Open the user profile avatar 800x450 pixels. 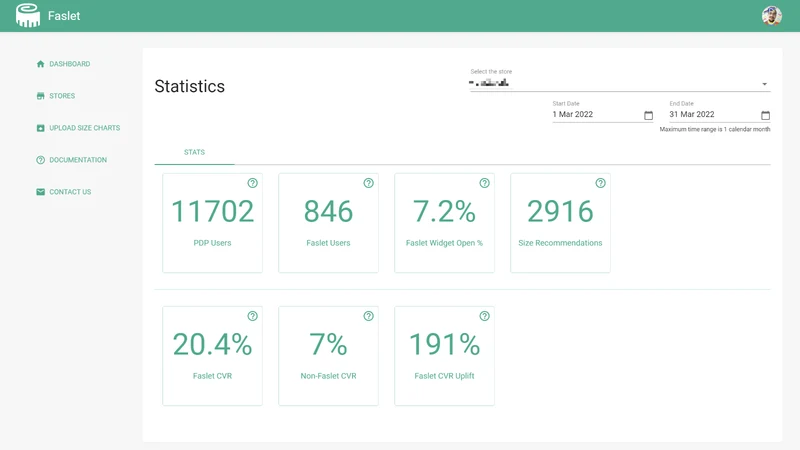(771, 16)
